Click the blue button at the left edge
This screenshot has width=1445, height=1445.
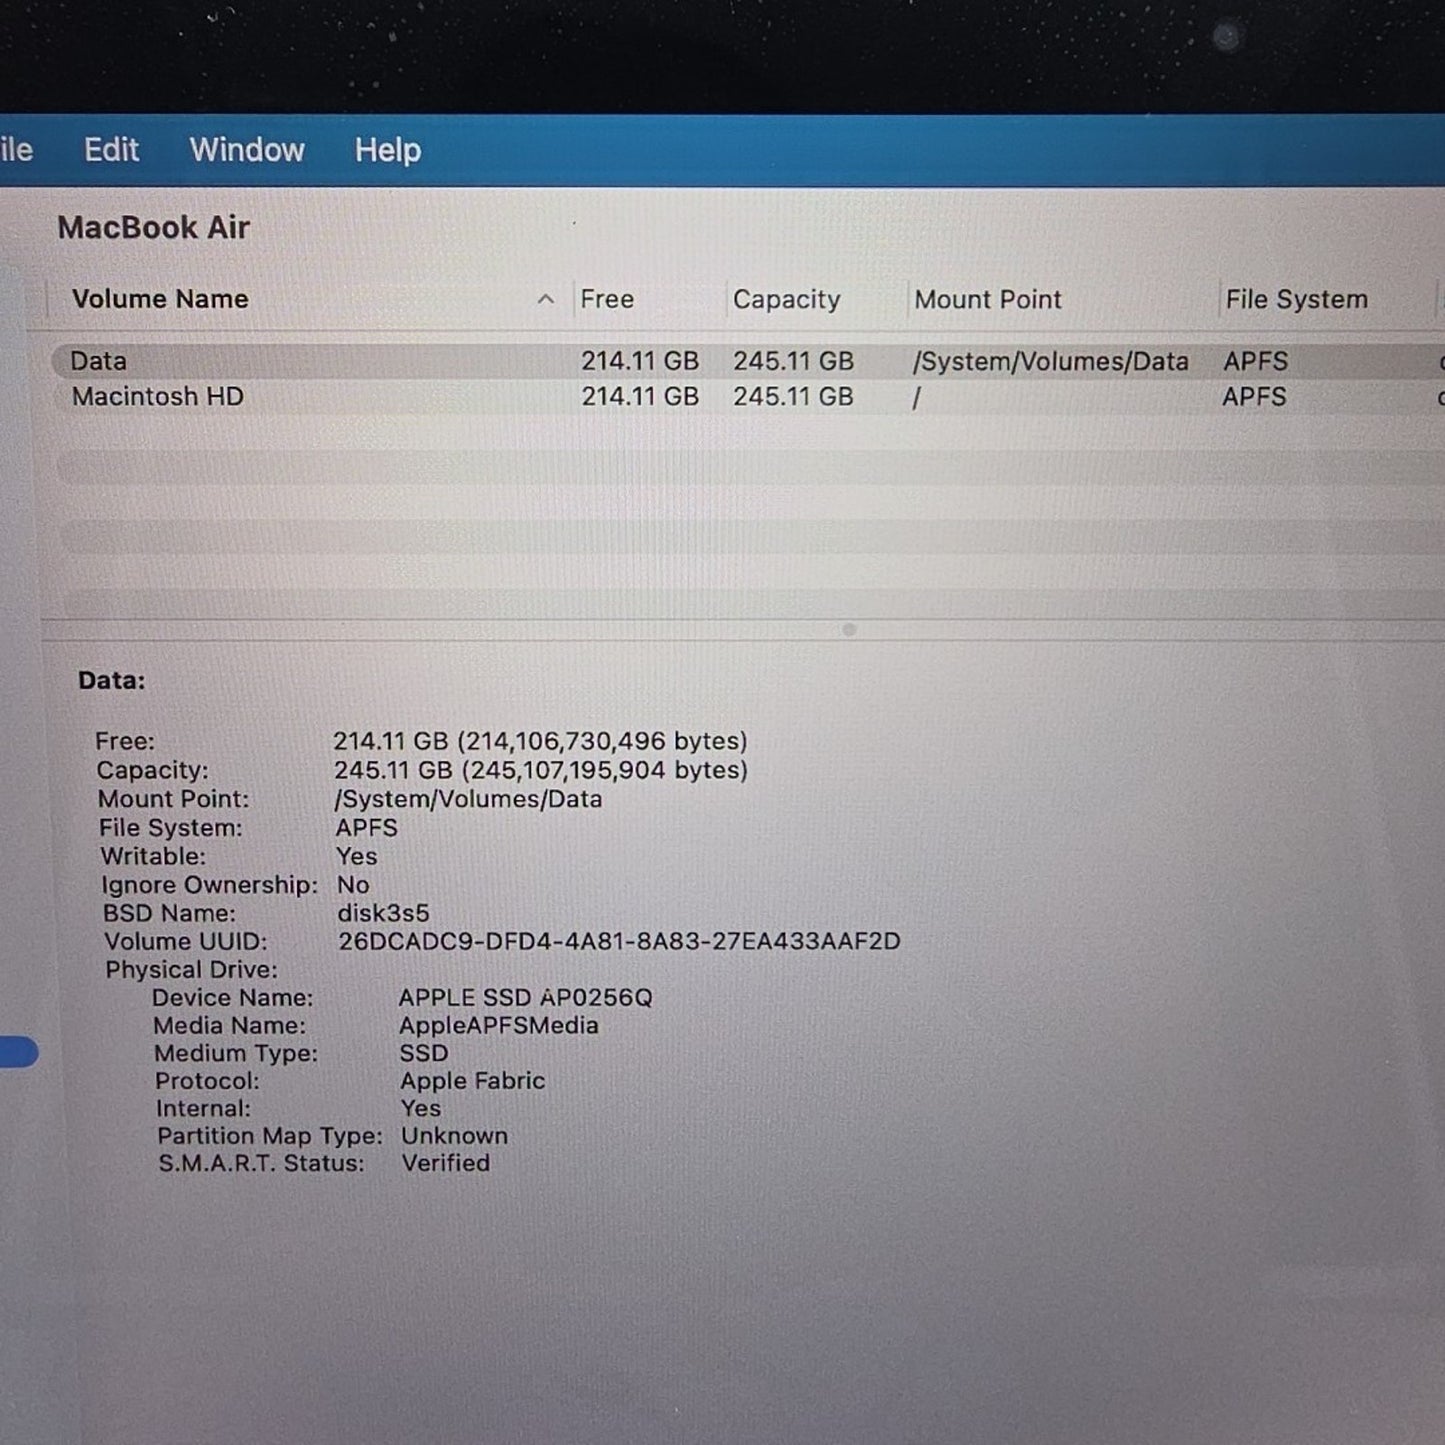tap(18, 1051)
